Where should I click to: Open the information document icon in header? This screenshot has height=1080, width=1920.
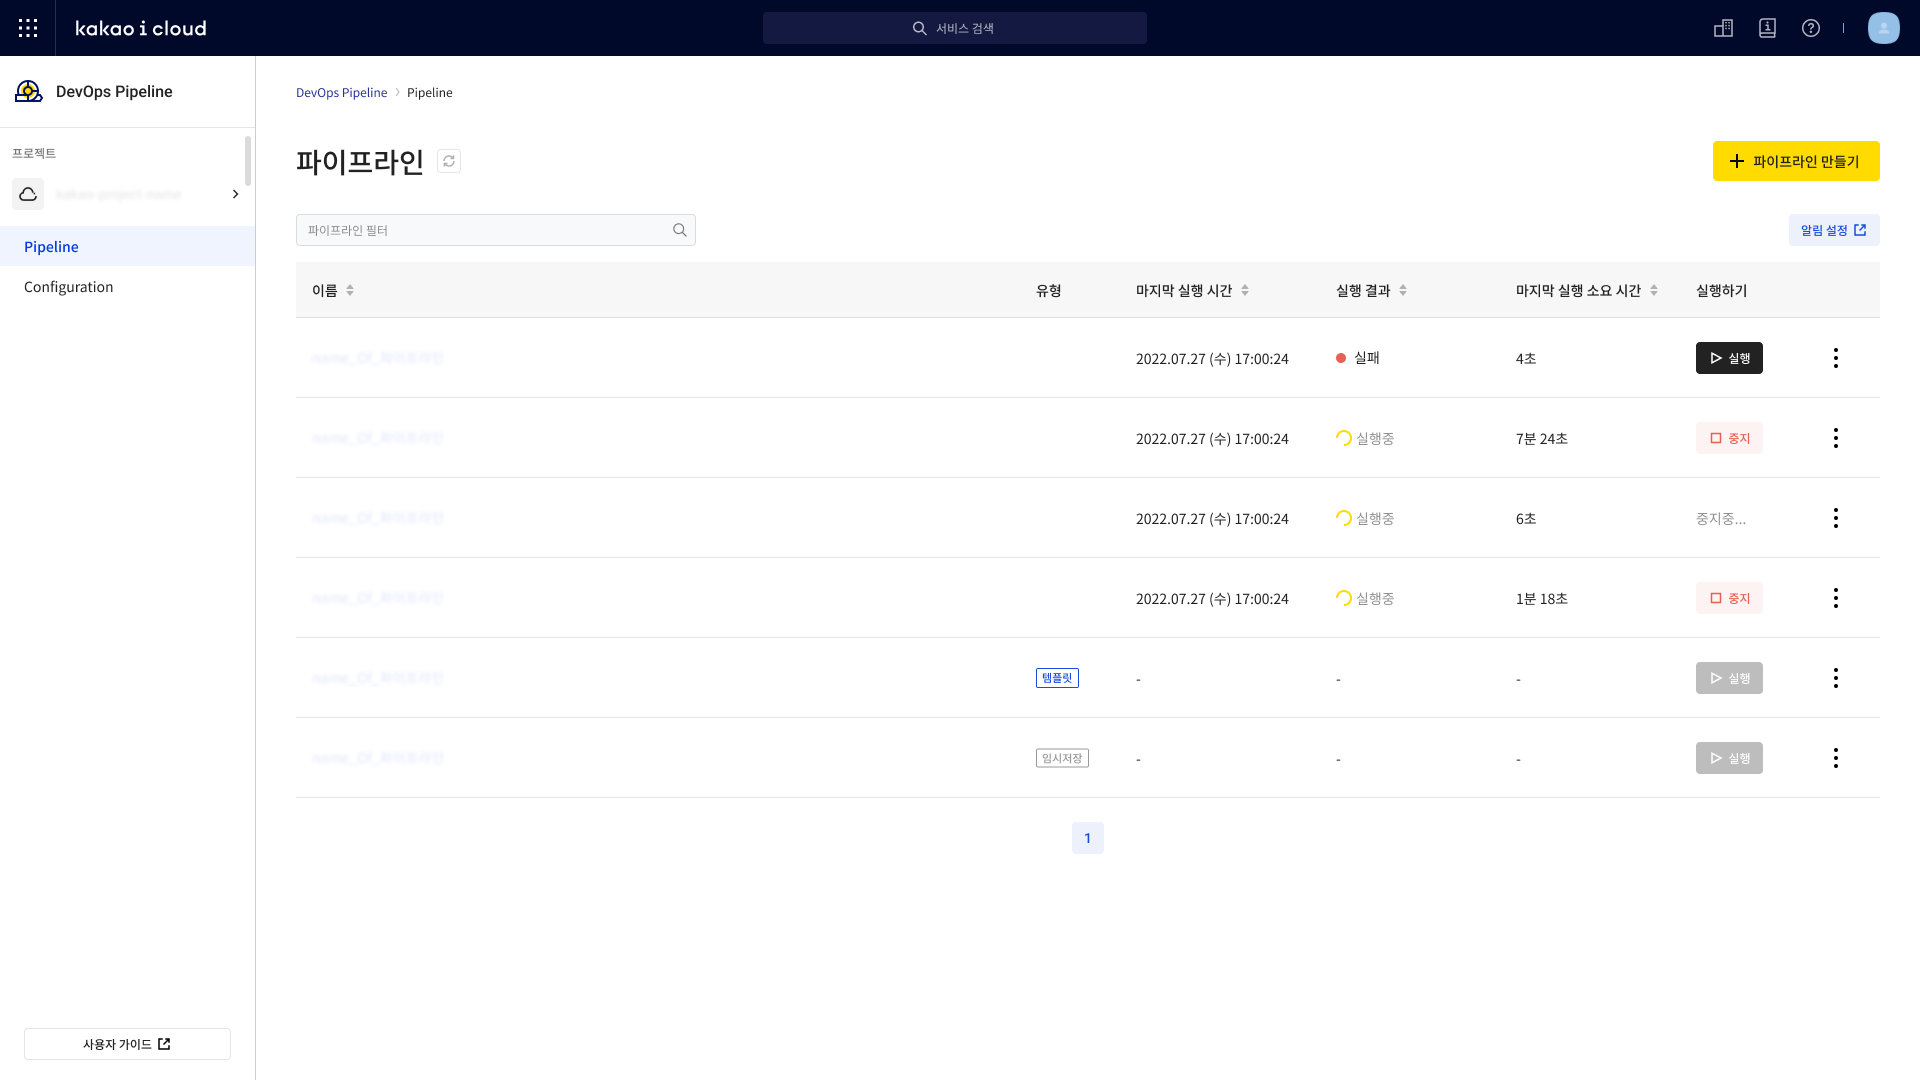(1767, 28)
